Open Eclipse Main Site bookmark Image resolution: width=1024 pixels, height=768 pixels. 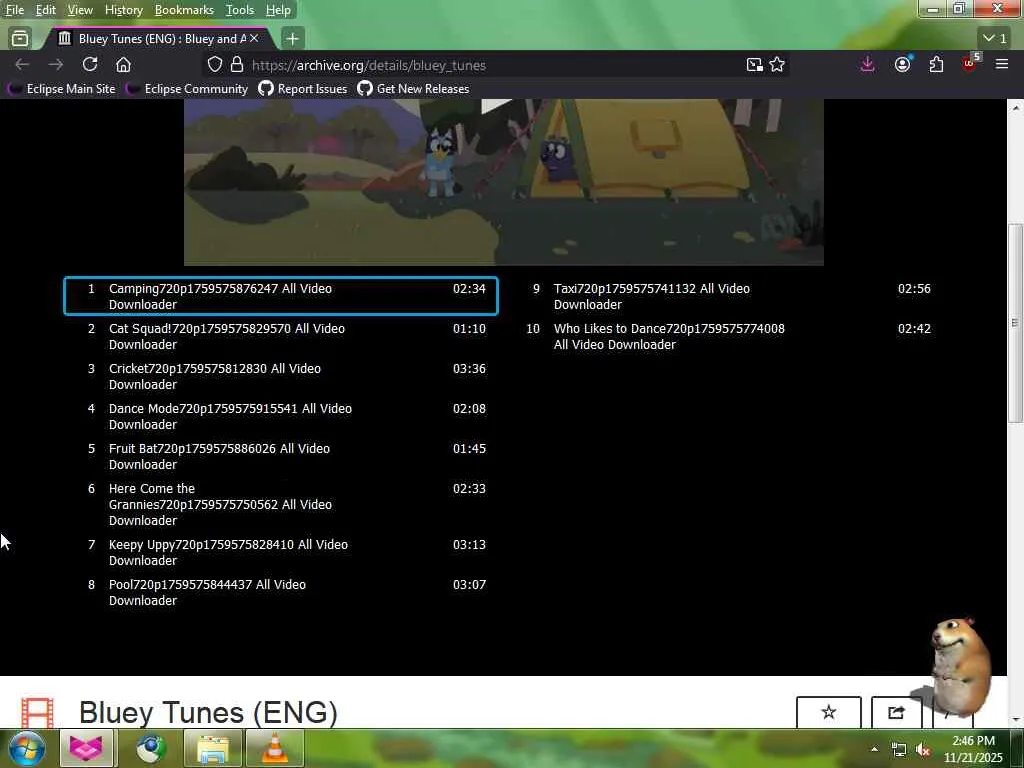click(x=63, y=88)
